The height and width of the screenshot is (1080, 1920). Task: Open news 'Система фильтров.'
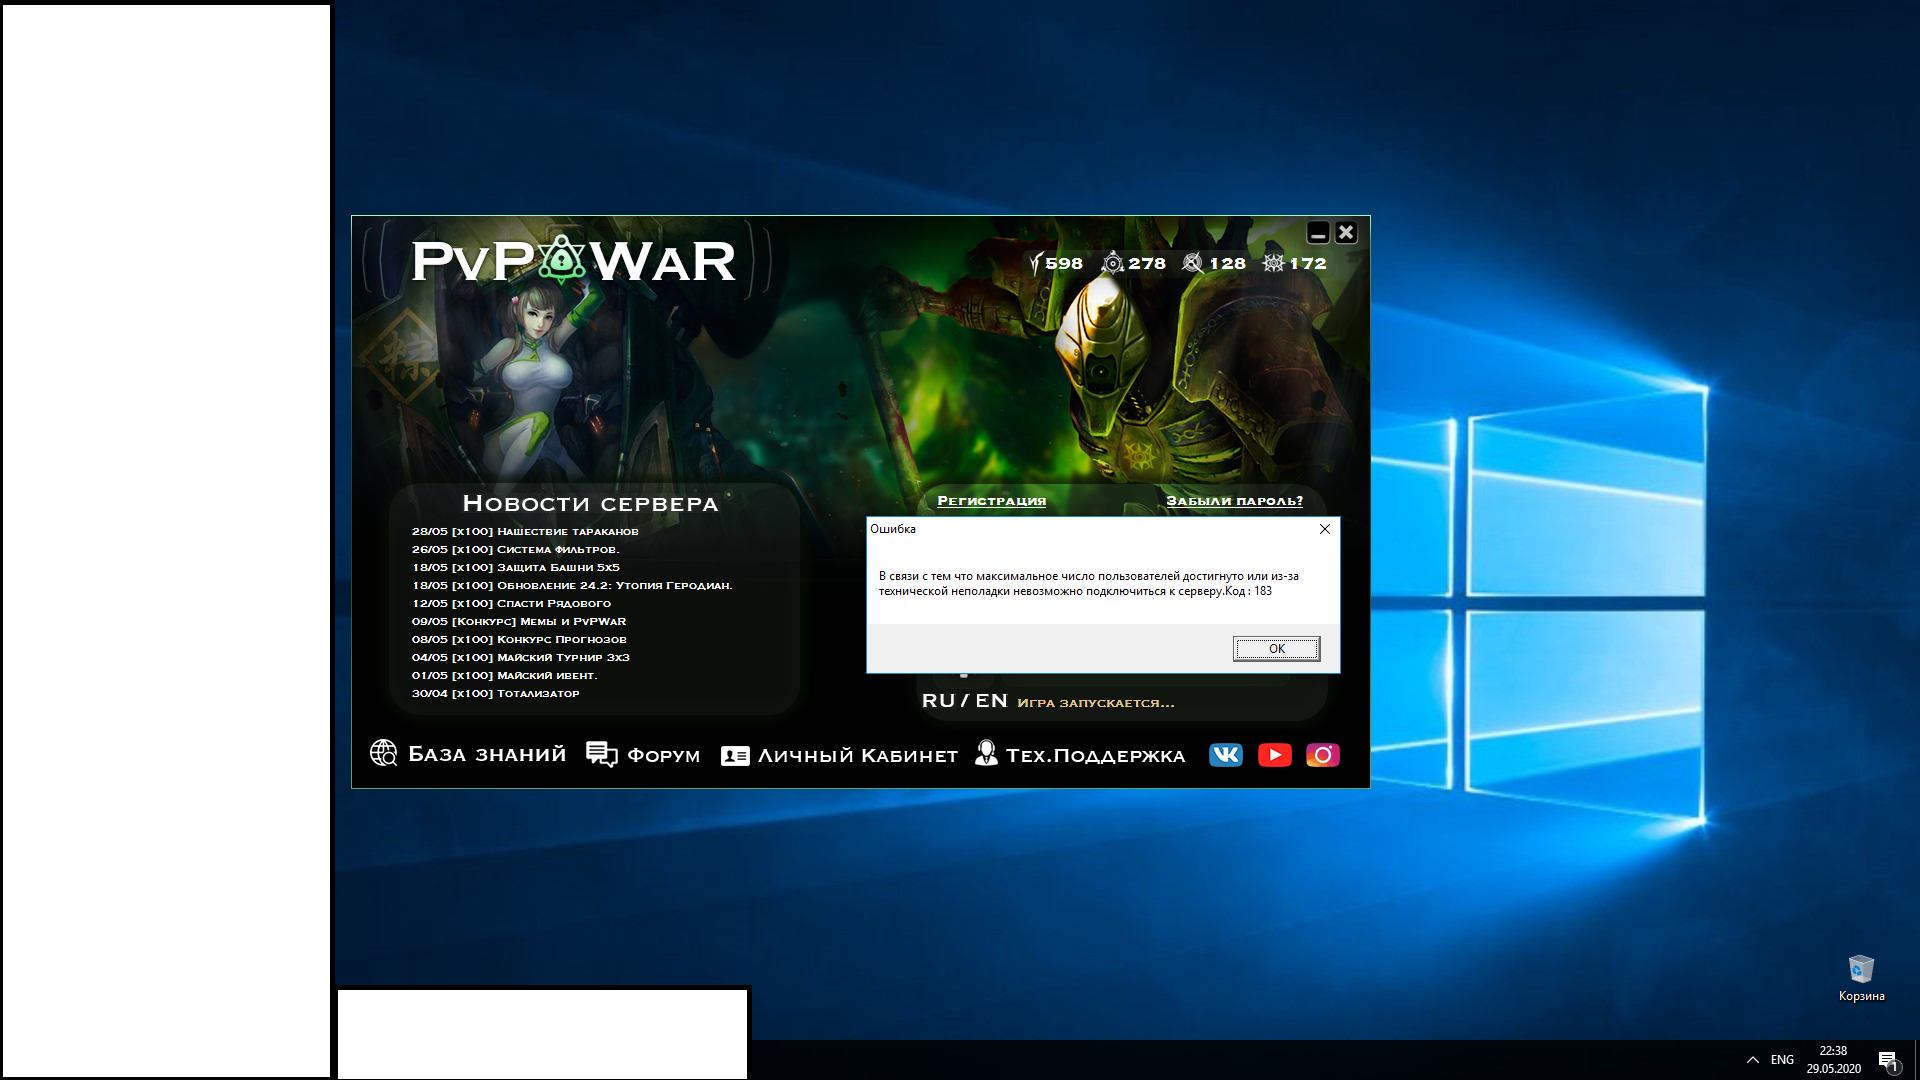(x=515, y=550)
